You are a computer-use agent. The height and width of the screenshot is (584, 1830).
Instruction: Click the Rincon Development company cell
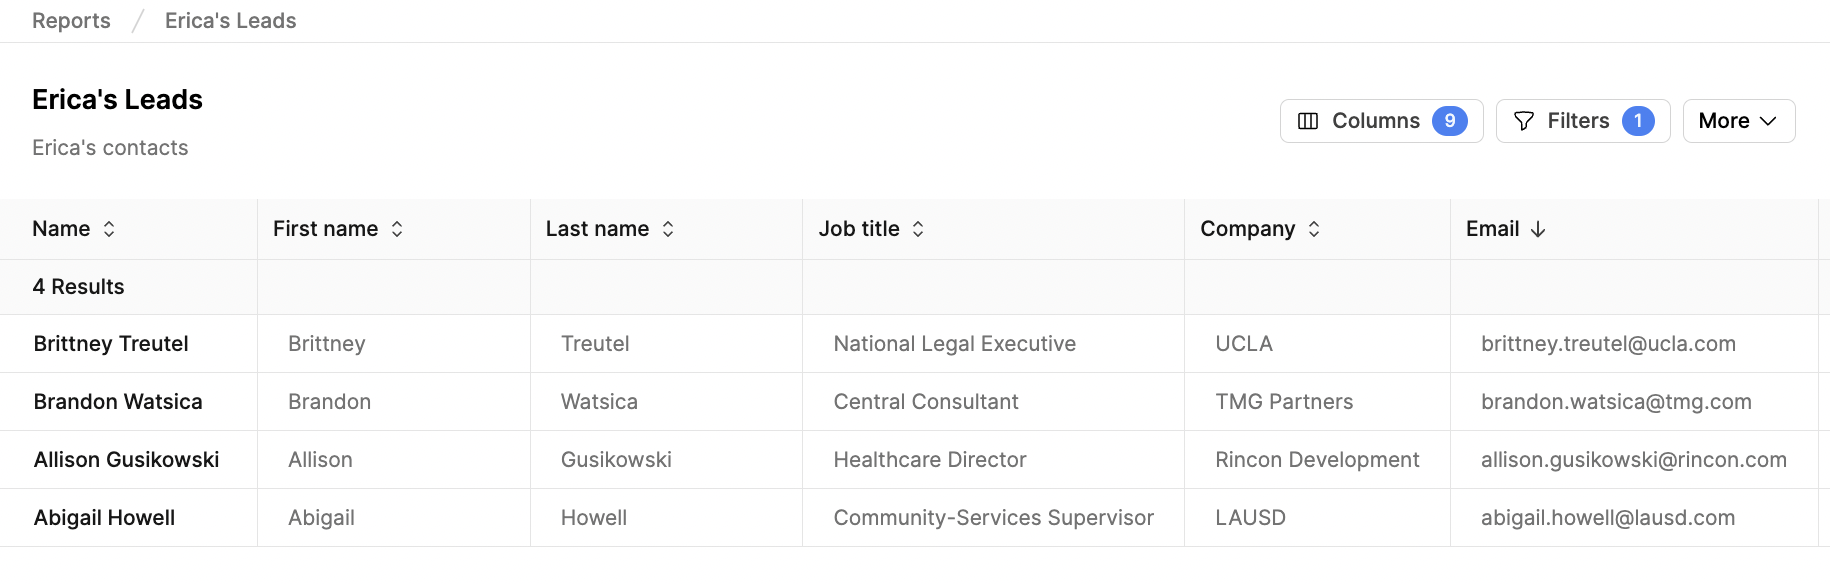click(1317, 460)
